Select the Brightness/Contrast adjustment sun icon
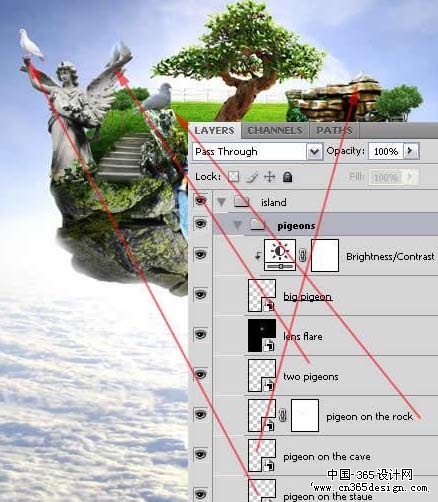 (280, 255)
